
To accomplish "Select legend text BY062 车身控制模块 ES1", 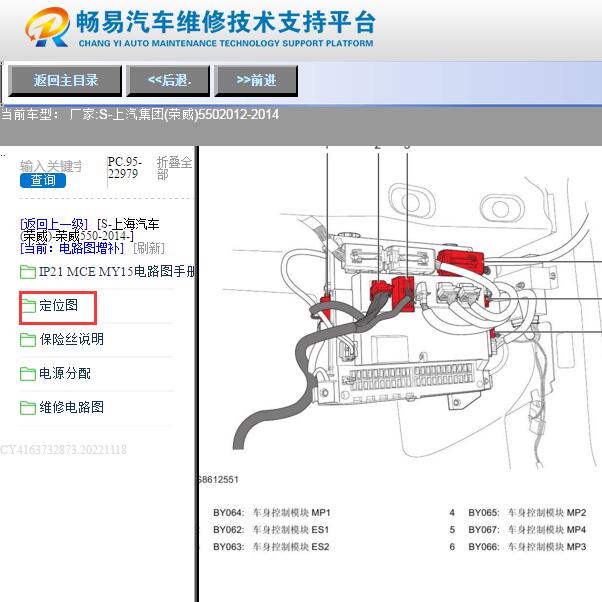I will pos(271,530).
